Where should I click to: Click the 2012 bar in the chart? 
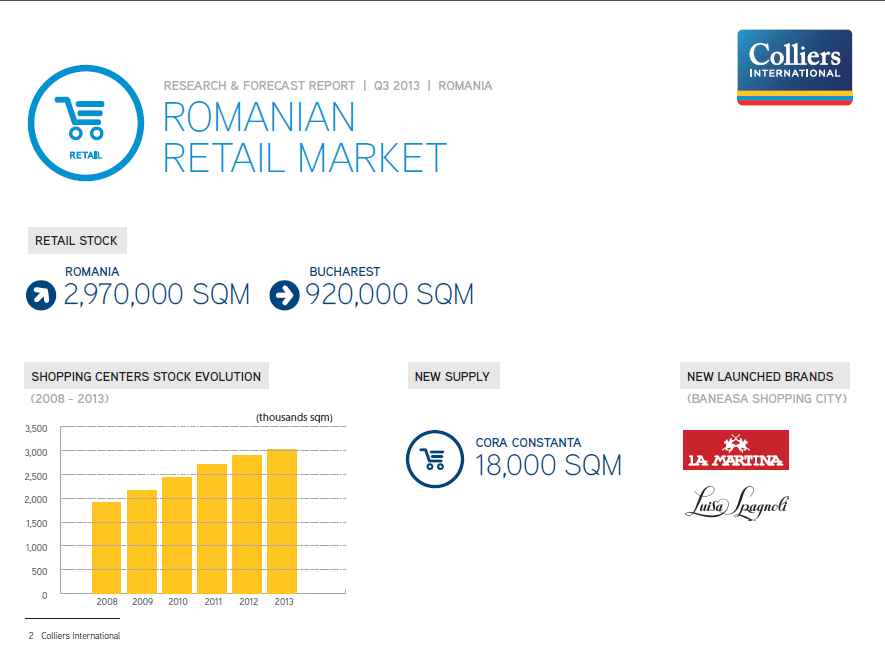(x=247, y=524)
